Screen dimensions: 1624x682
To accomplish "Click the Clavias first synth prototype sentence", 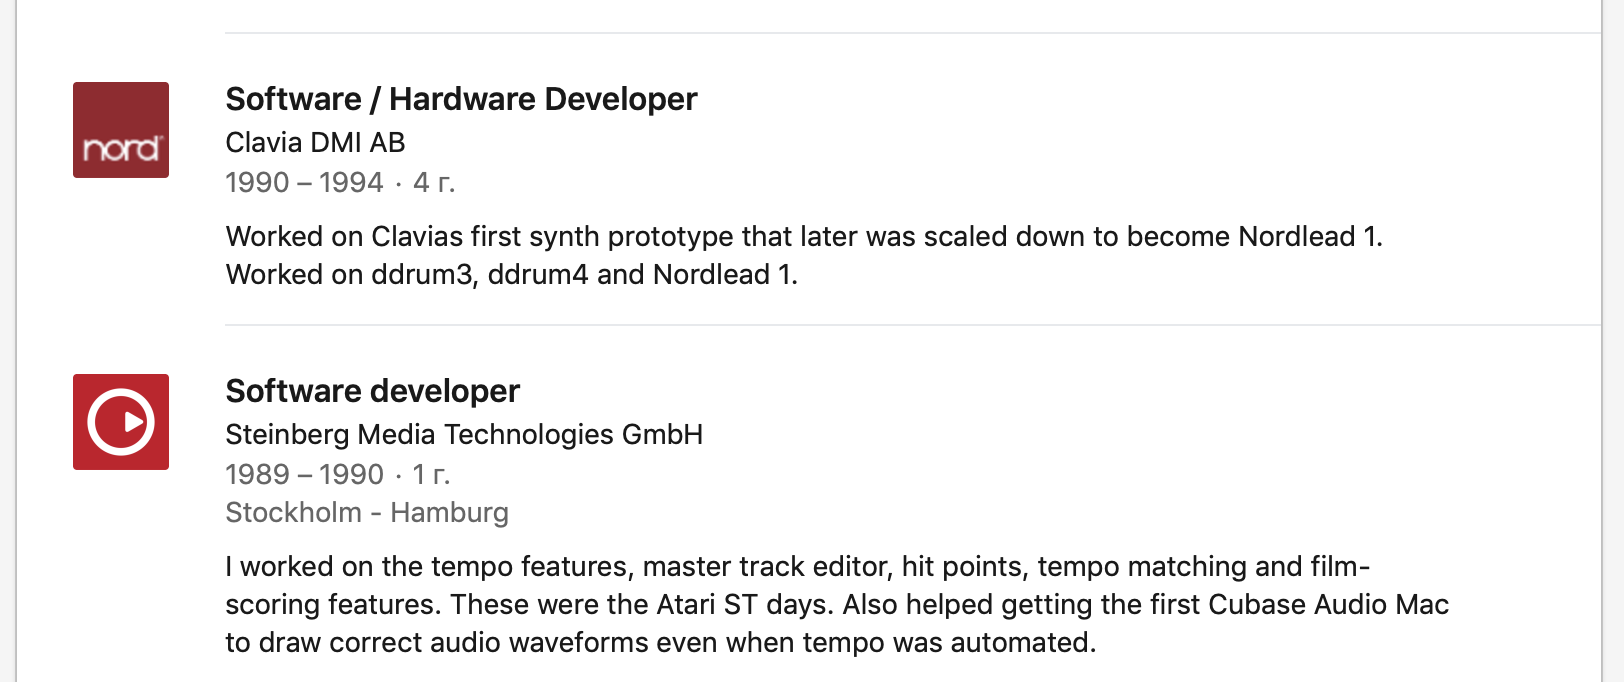I will click(x=804, y=237).
